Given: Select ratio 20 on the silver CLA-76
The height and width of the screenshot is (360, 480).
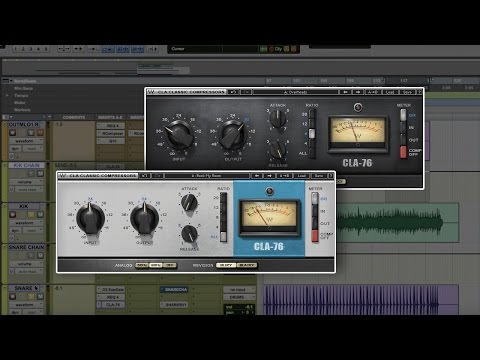Looking at the screenshot, I should [x=223, y=198].
